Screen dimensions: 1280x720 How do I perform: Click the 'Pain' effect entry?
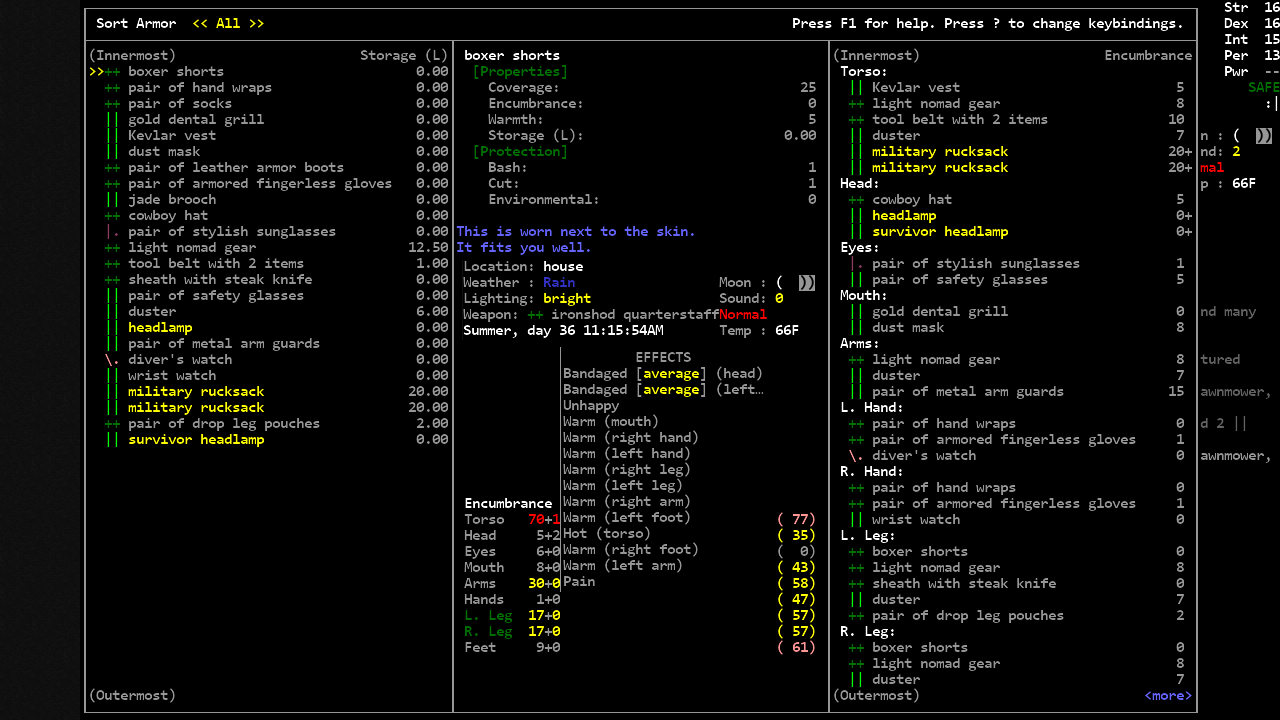coord(579,581)
